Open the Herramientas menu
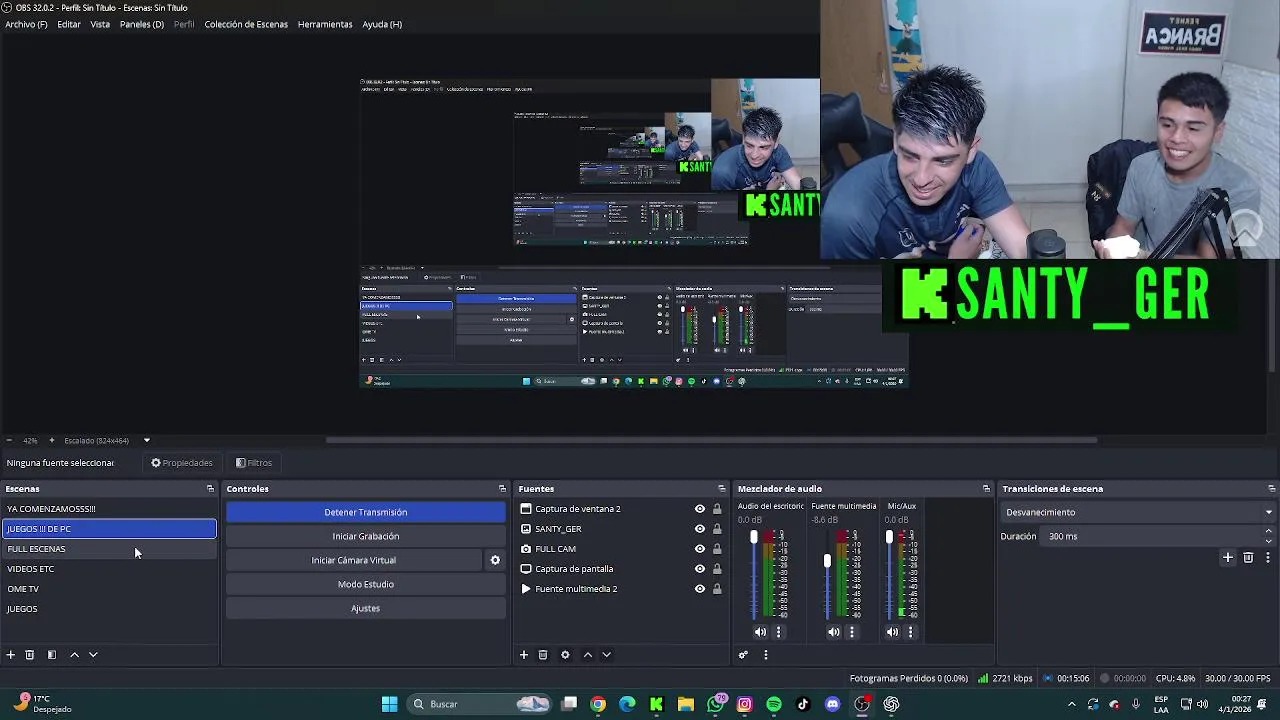The image size is (1280, 720). tap(325, 24)
